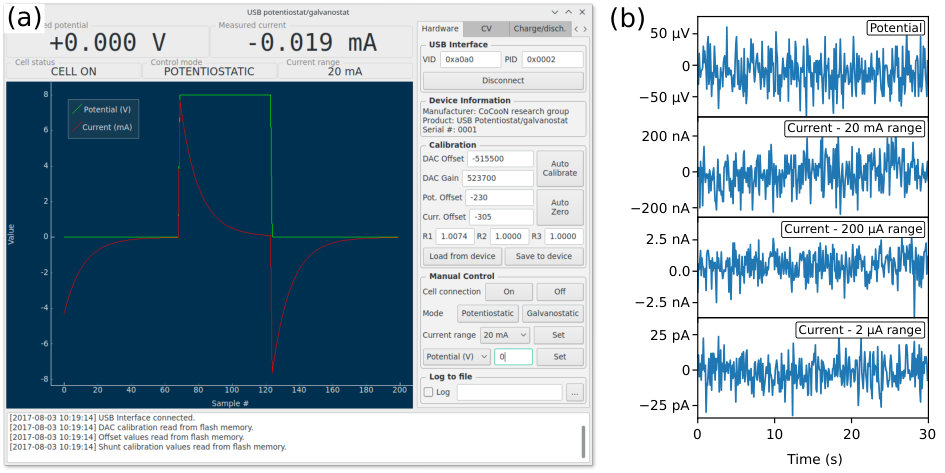Click the VID input field
945x473 pixels.
(x=470, y=59)
